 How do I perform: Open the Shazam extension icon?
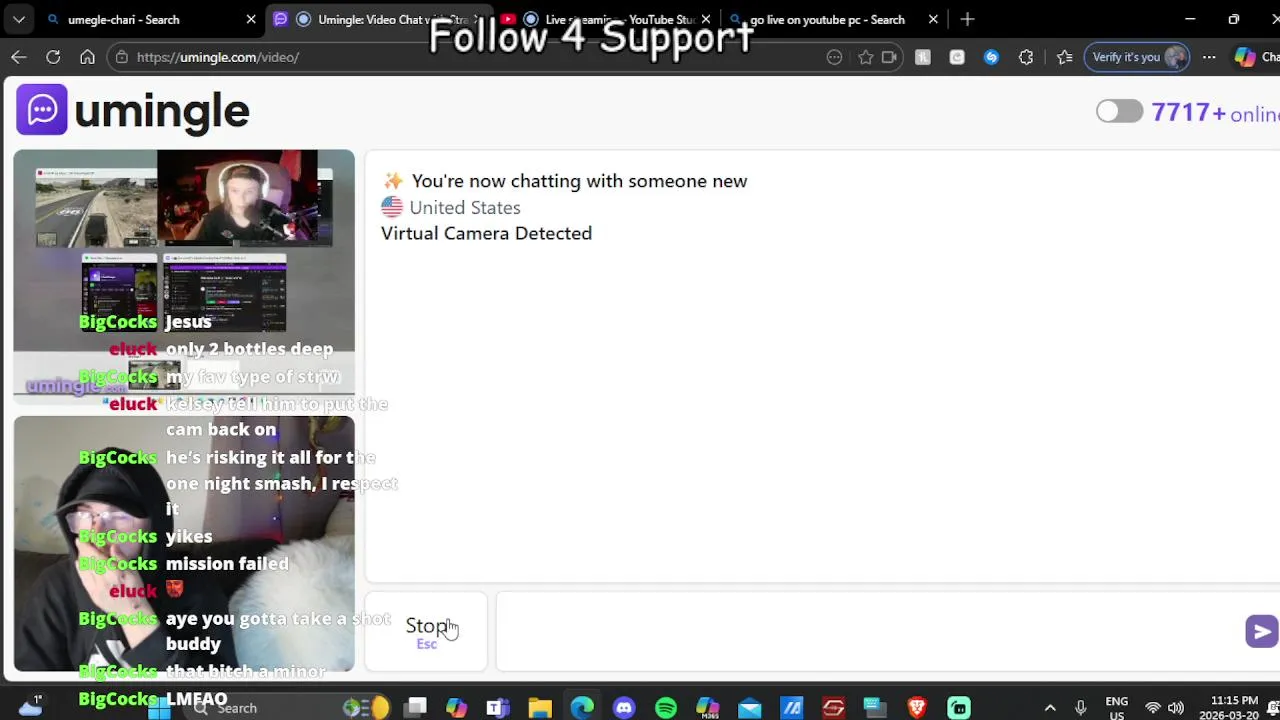coord(991,57)
